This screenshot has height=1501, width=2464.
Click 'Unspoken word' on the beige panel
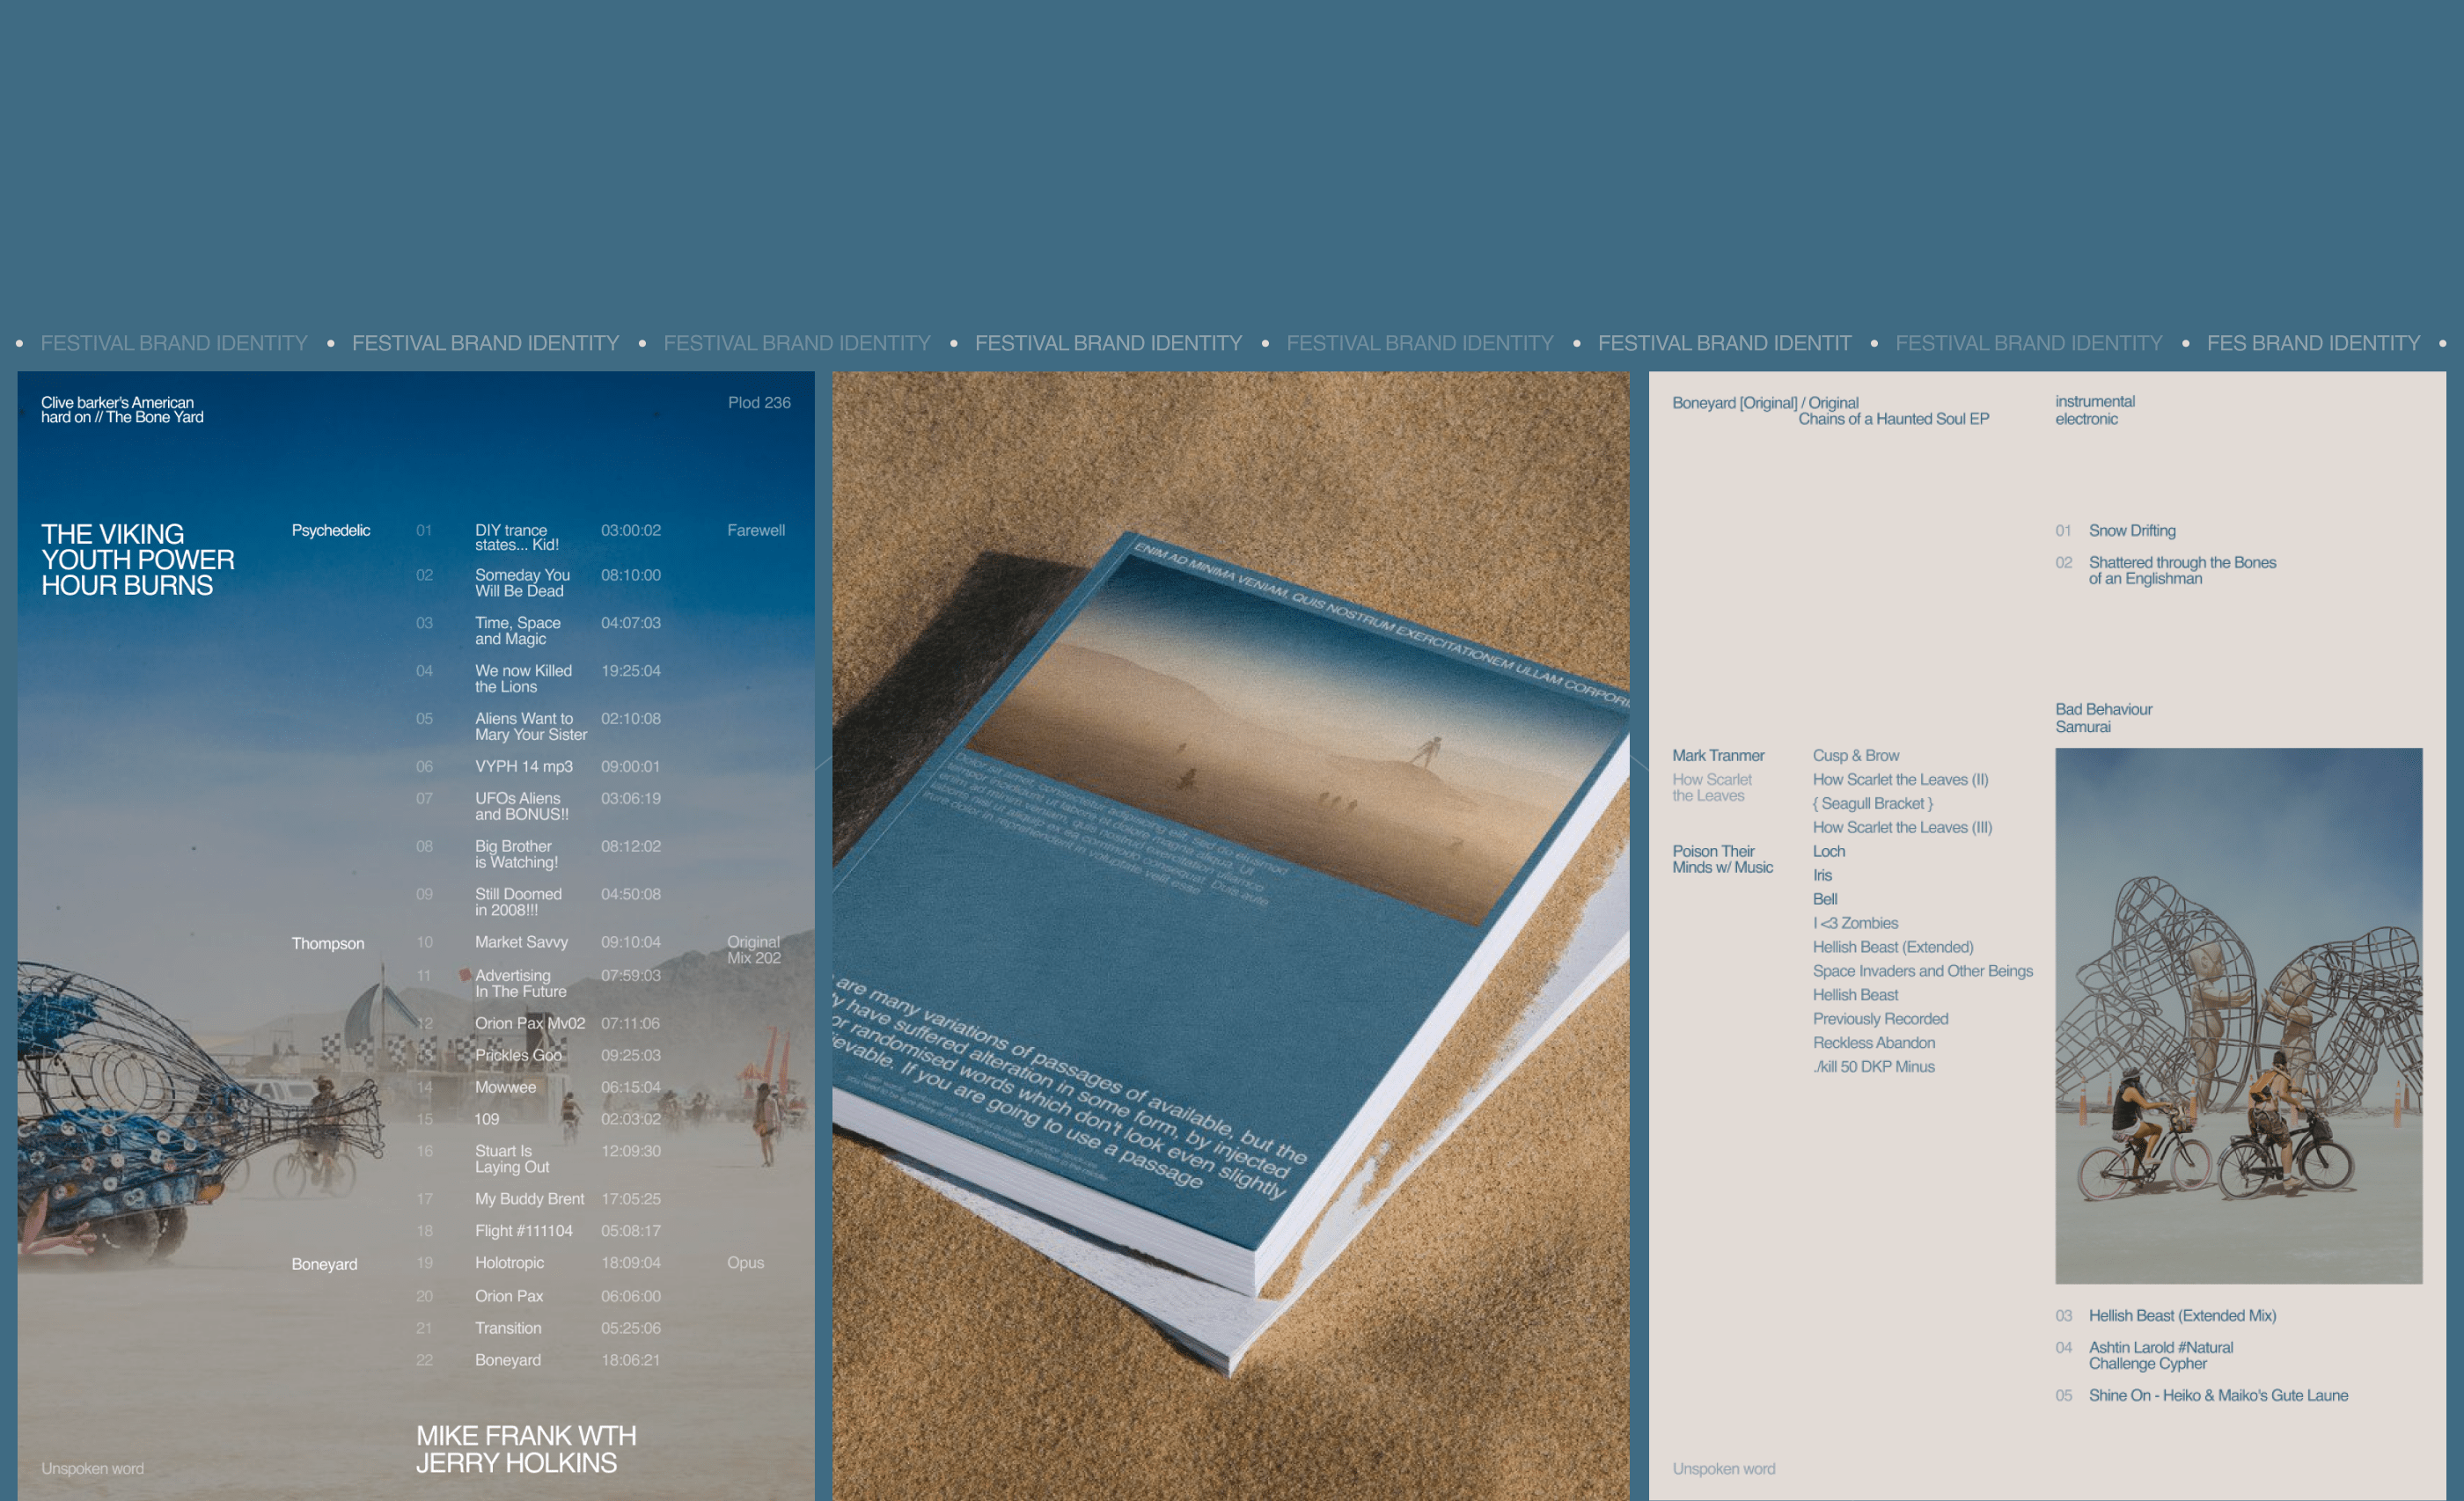coord(1723,1469)
